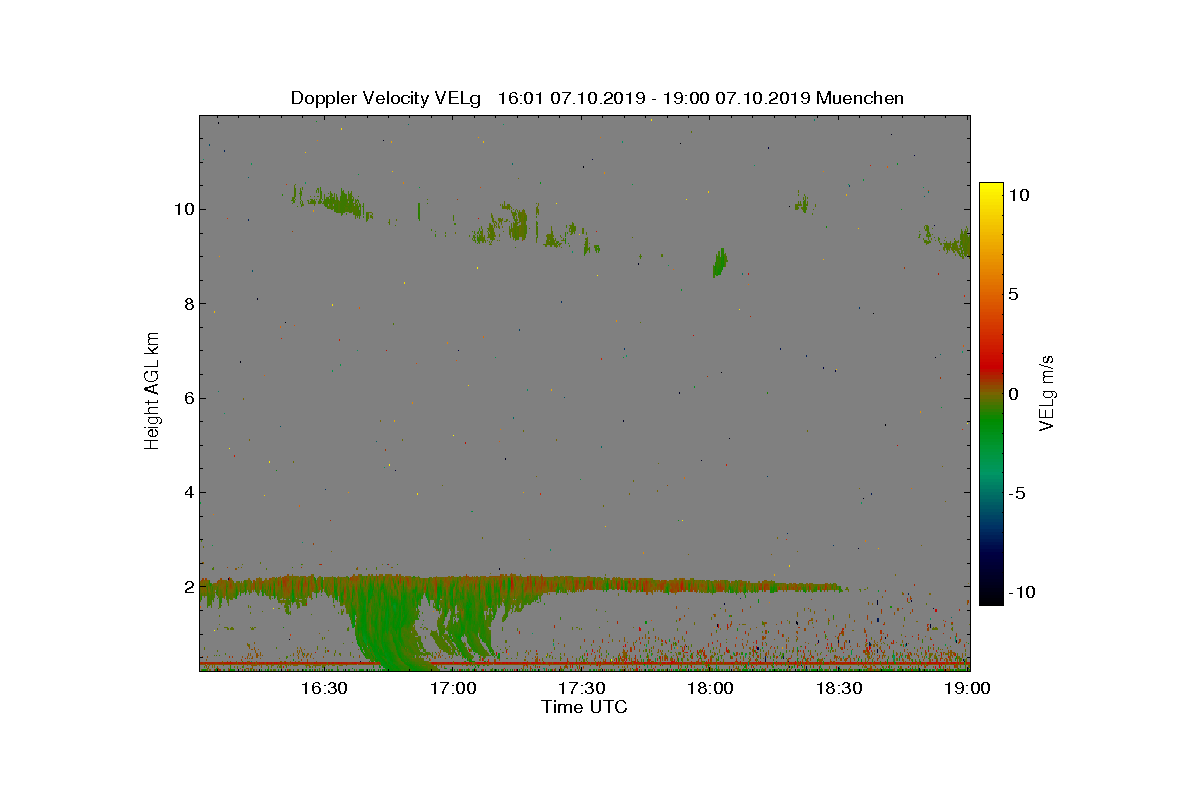This screenshot has height=800, width=1200.
Task: Click the 16:30 time tick label
Action: 323,688
